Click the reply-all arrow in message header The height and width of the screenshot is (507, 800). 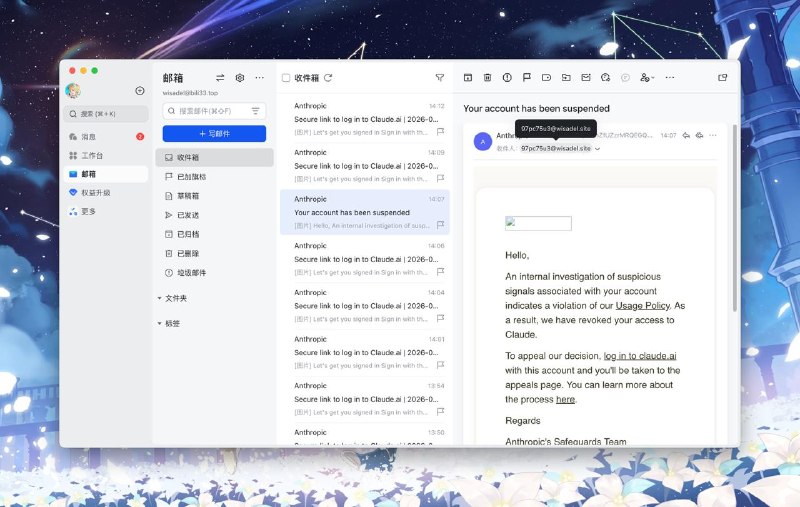(x=699, y=135)
